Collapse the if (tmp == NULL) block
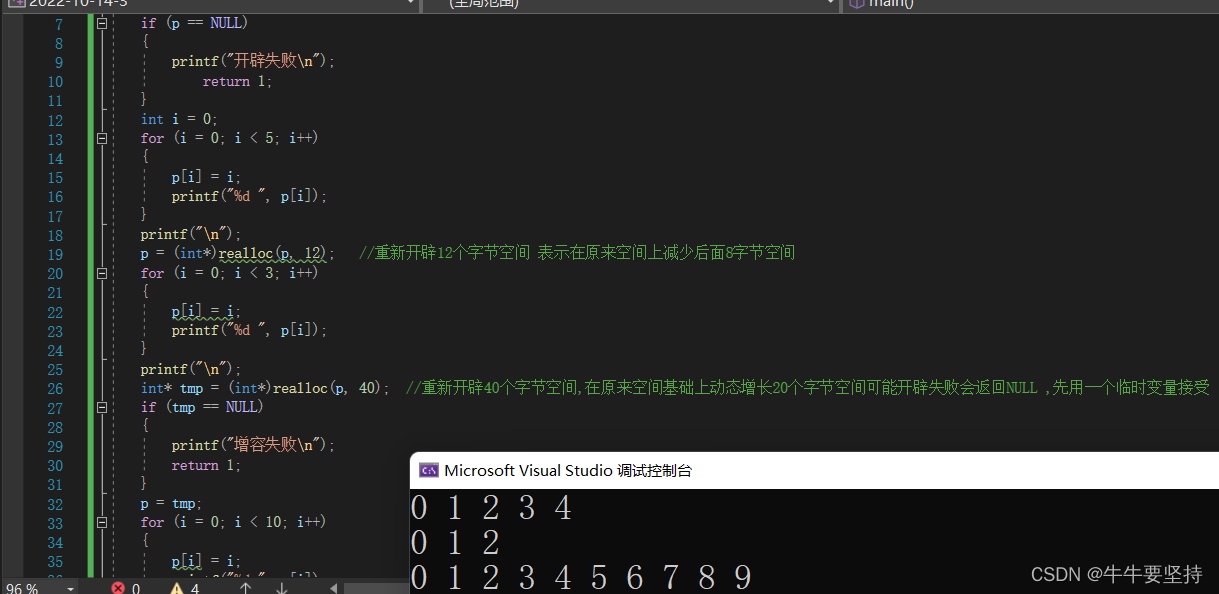The height and width of the screenshot is (594, 1219). click(101, 407)
